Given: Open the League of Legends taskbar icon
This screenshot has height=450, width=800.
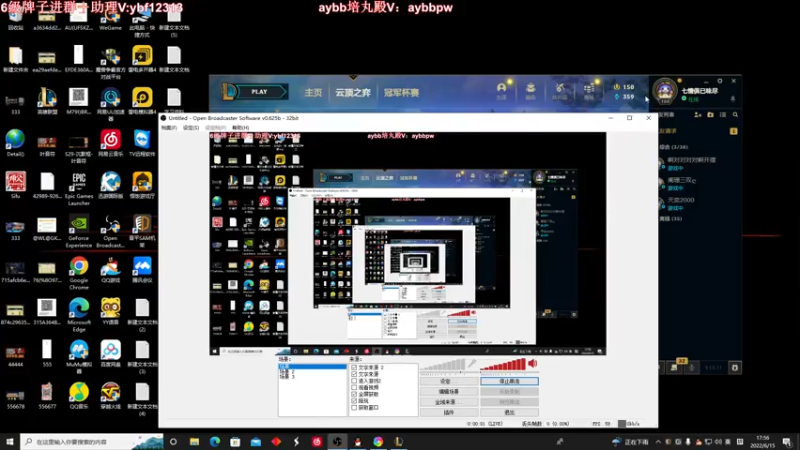Looking at the screenshot, I should point(398,441).
